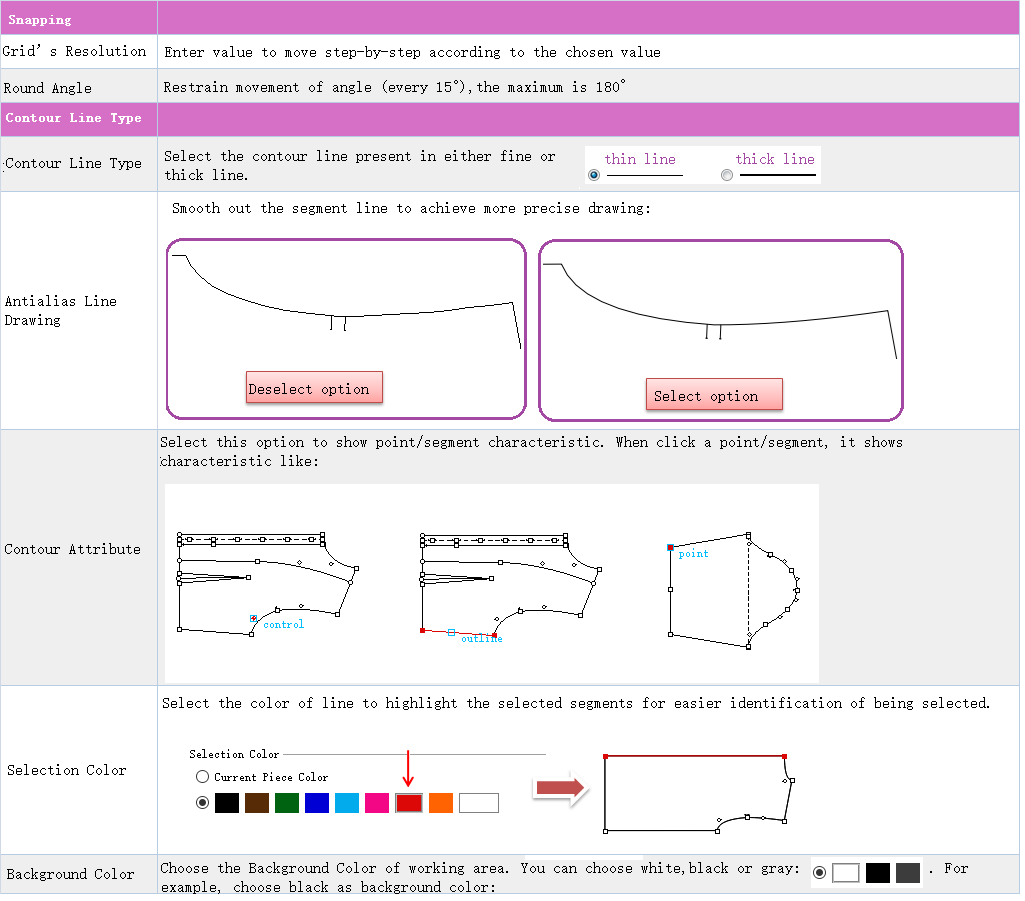
Task: Select the thick line radio button
Action: (x=727, y=175)
